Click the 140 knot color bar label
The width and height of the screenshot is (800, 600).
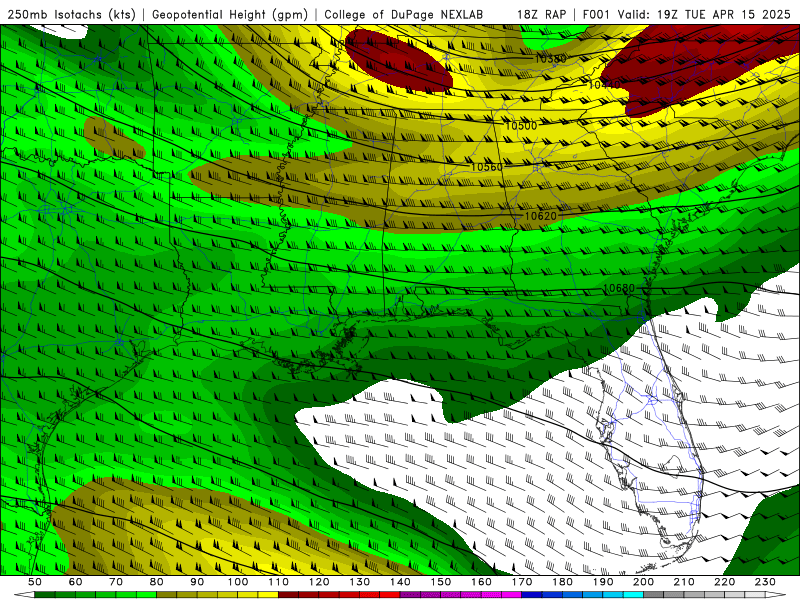pos(400,582)
